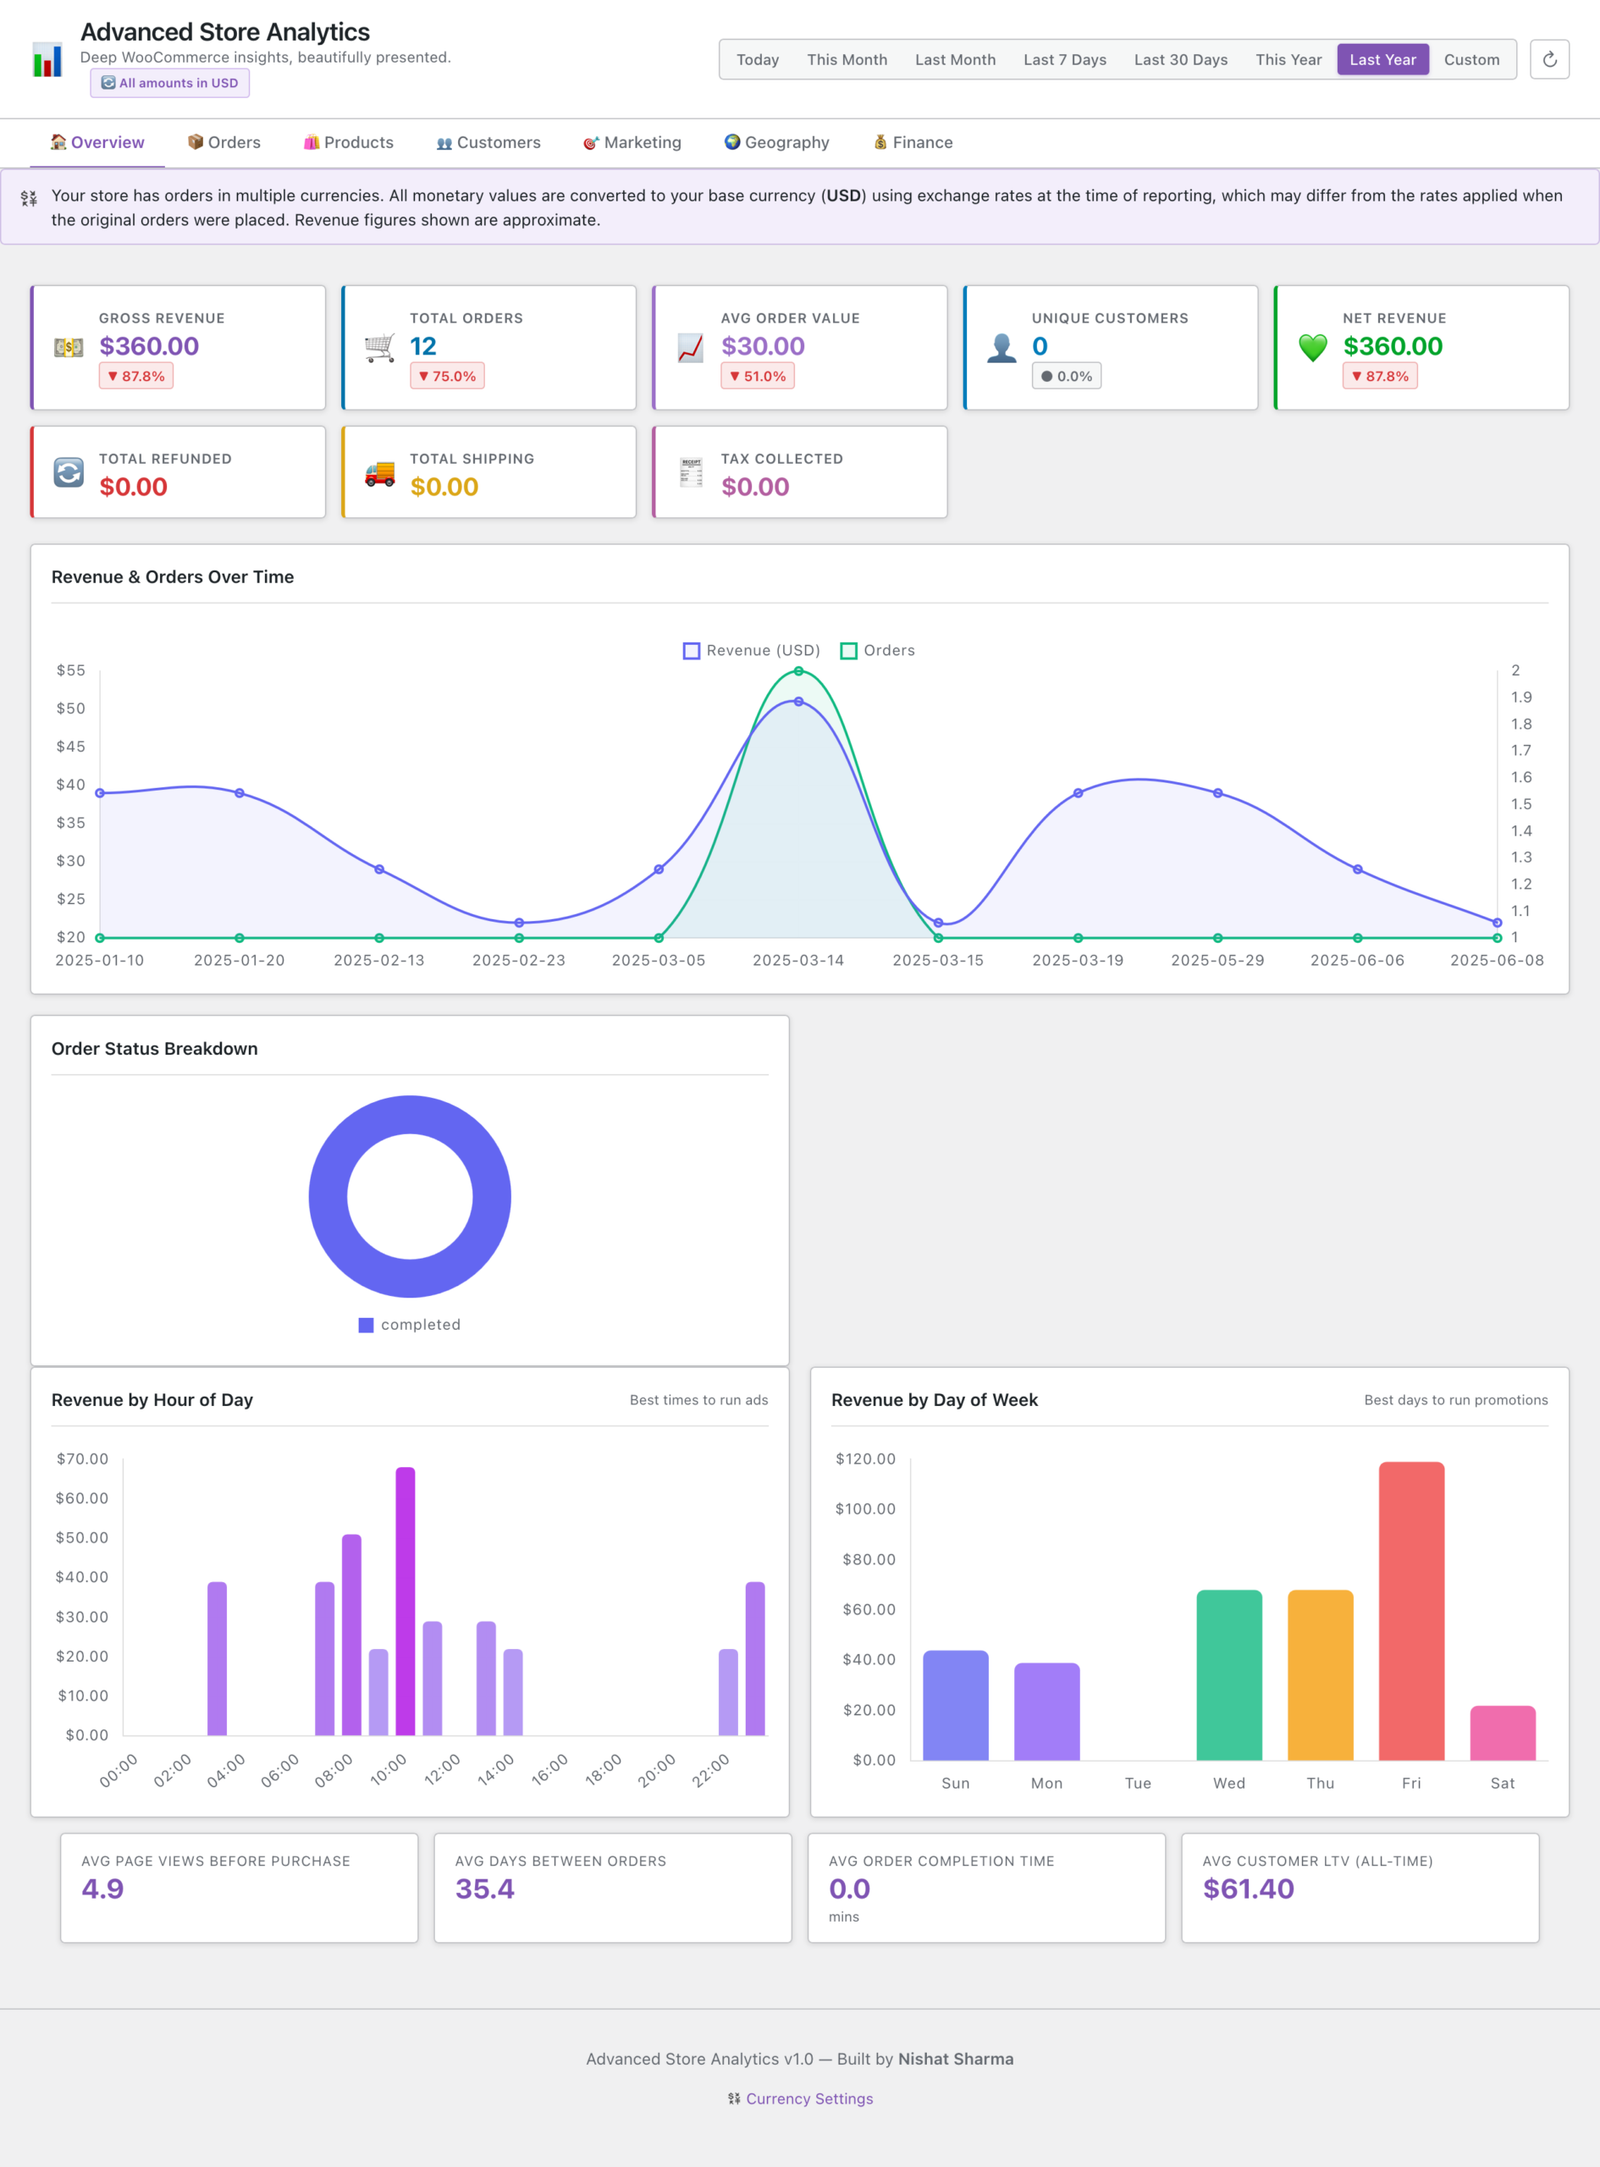Select the This Month range

[x=847, y=60]
